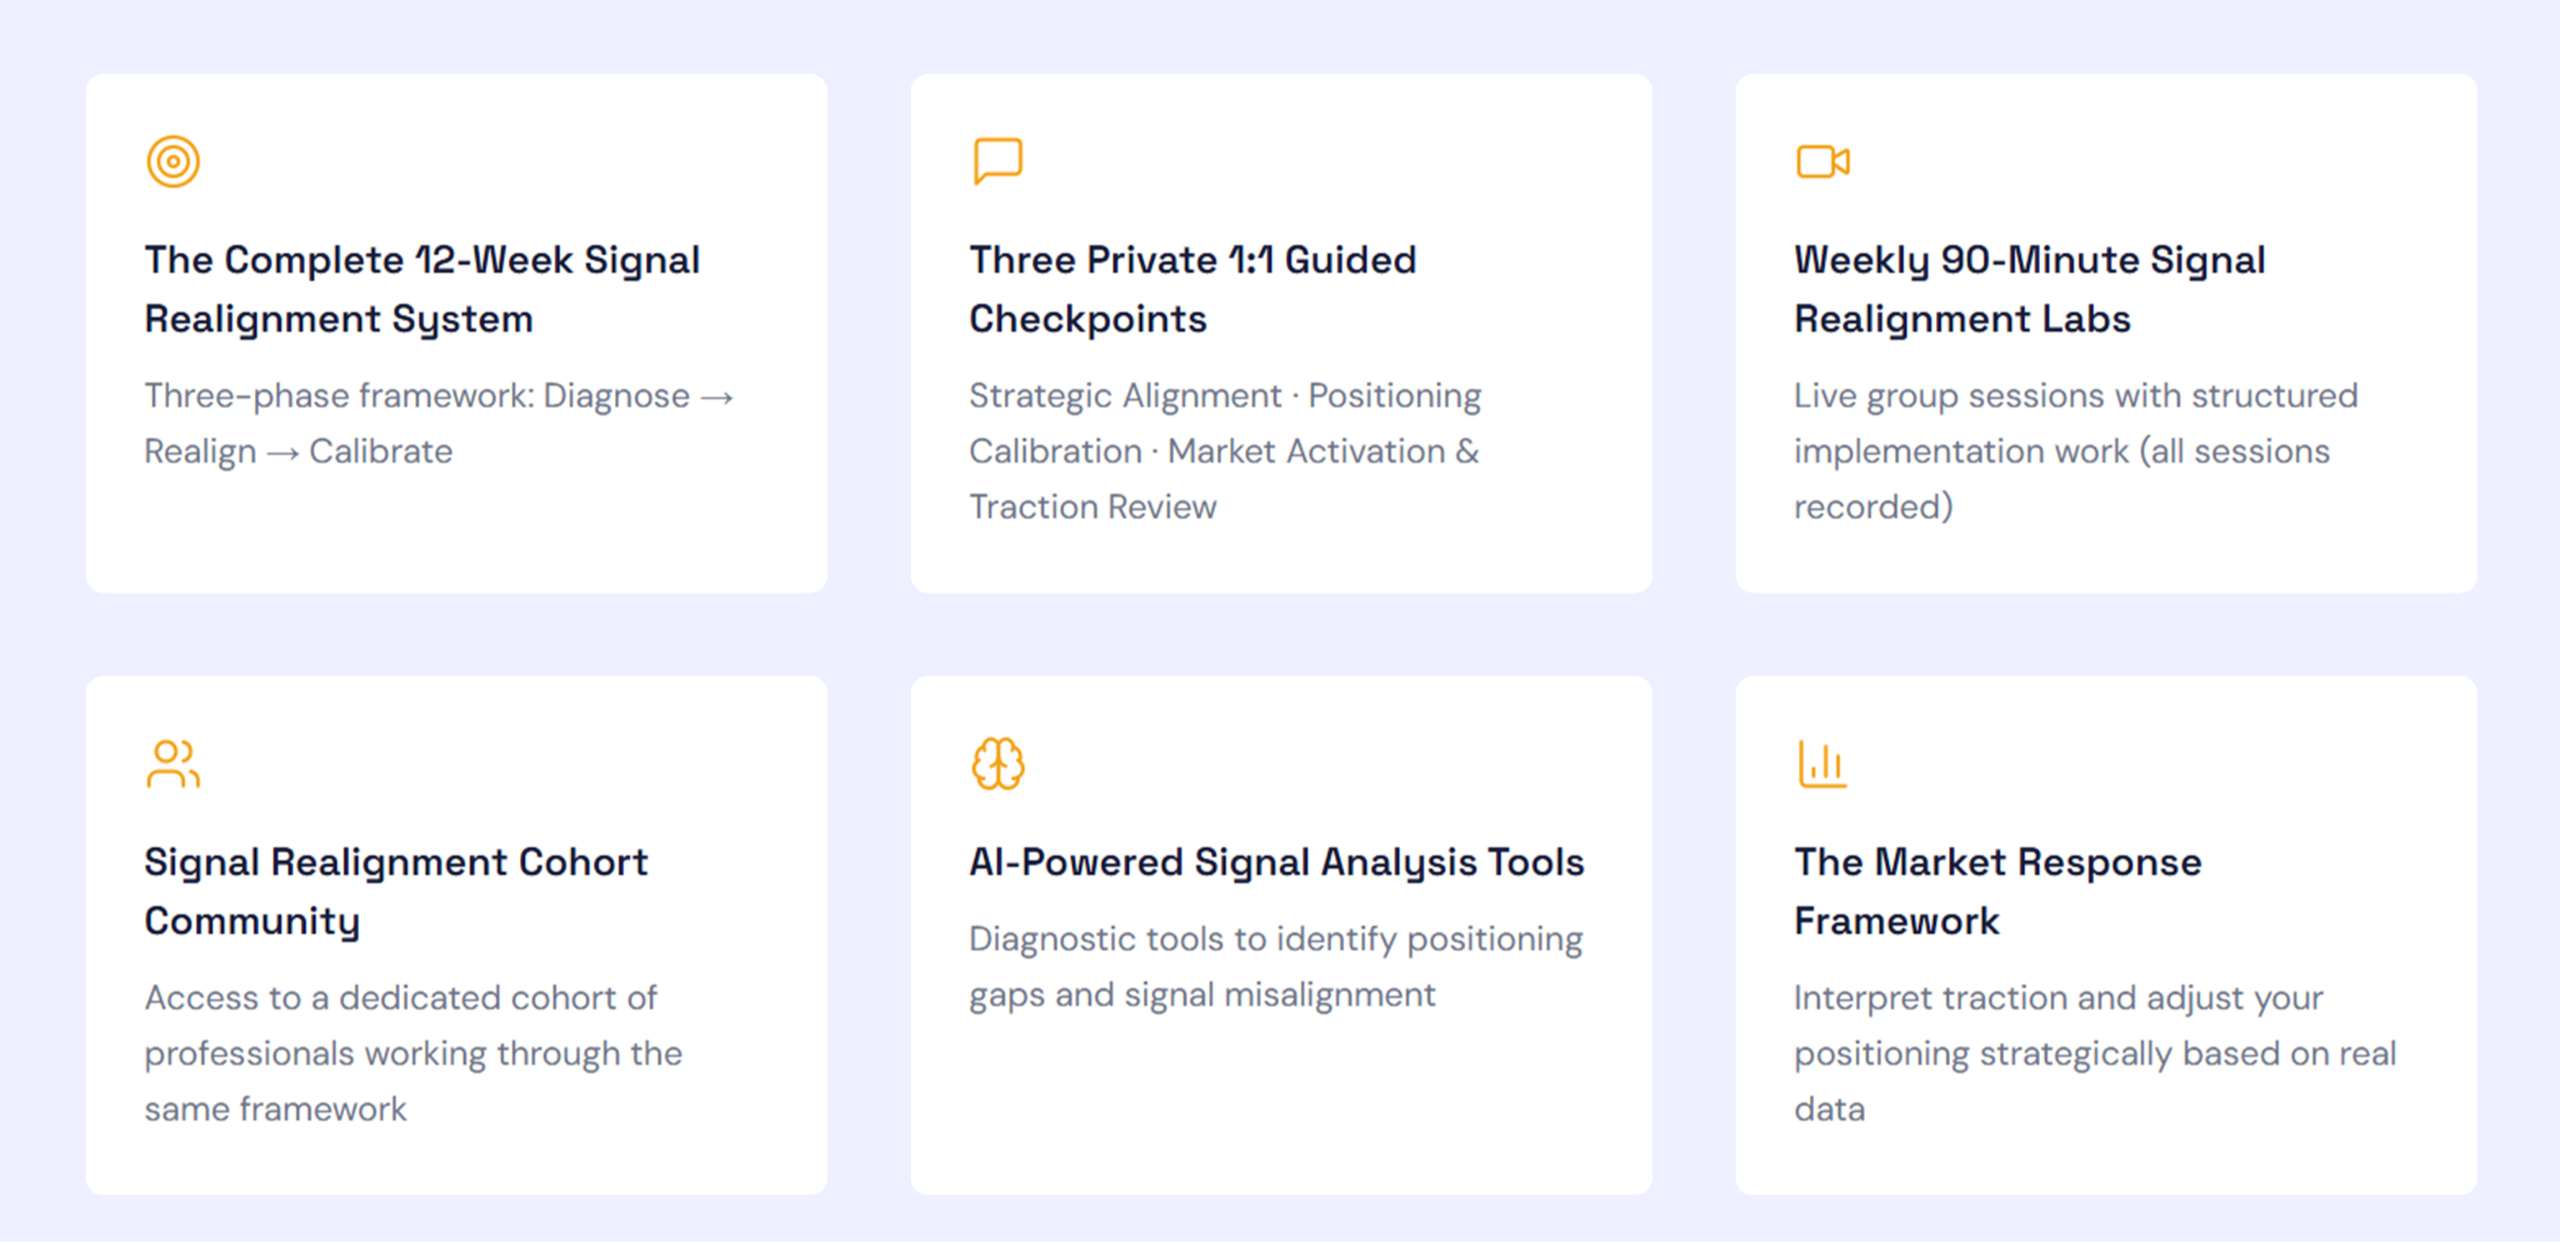Click "The Market Response Framework" heading
2560x1242 pixels.
[x=1997, y=891]
